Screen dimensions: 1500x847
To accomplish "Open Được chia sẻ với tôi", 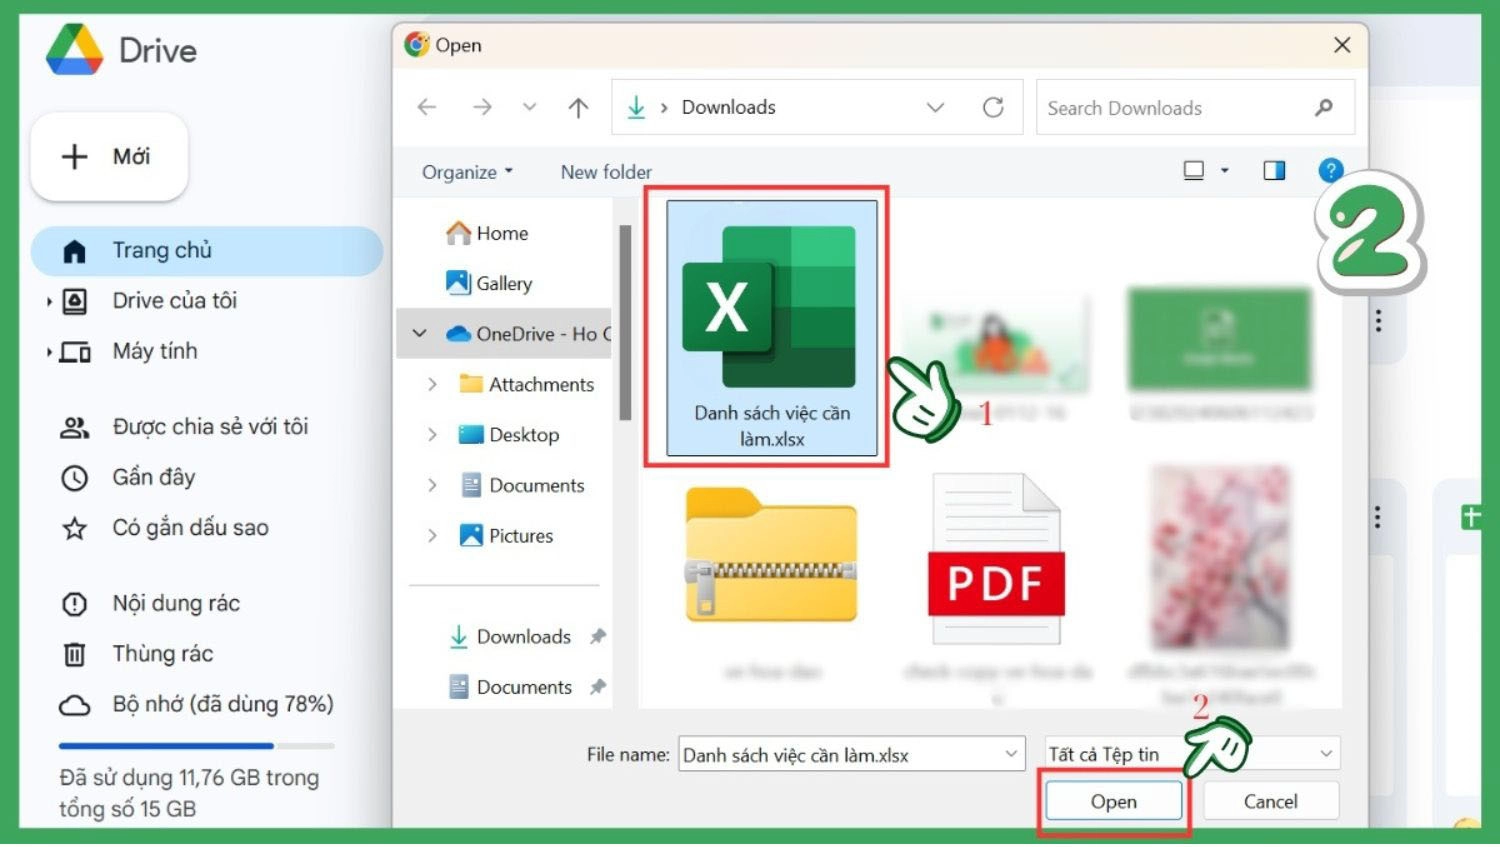I will pyautogui.click(x=210, y=427).
